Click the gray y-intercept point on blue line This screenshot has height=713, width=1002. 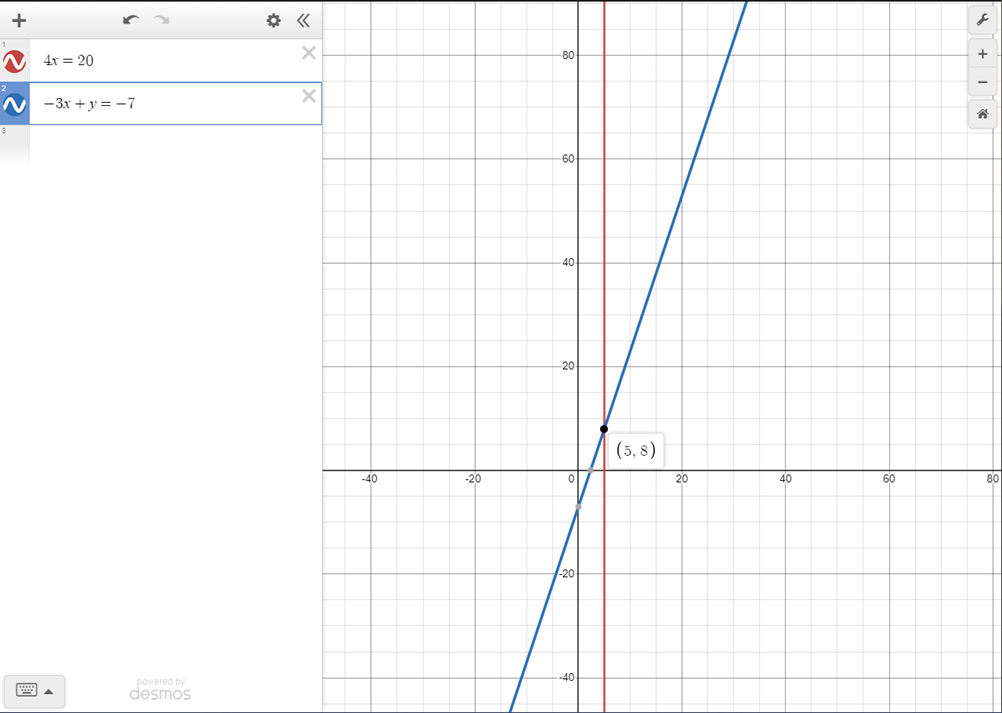point(578,507)
